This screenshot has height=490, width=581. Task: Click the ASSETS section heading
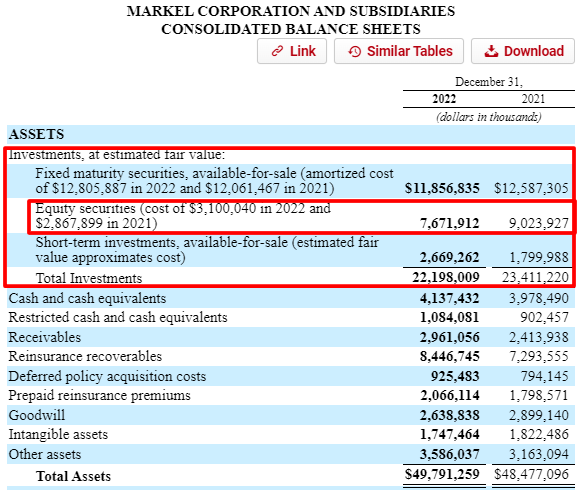pyautogui.click(x=37, y=134)
